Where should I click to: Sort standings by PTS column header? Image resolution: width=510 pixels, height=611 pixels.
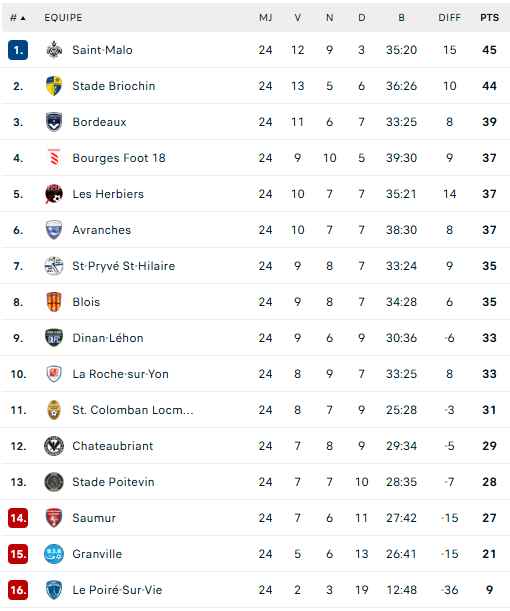click(489, 18)
